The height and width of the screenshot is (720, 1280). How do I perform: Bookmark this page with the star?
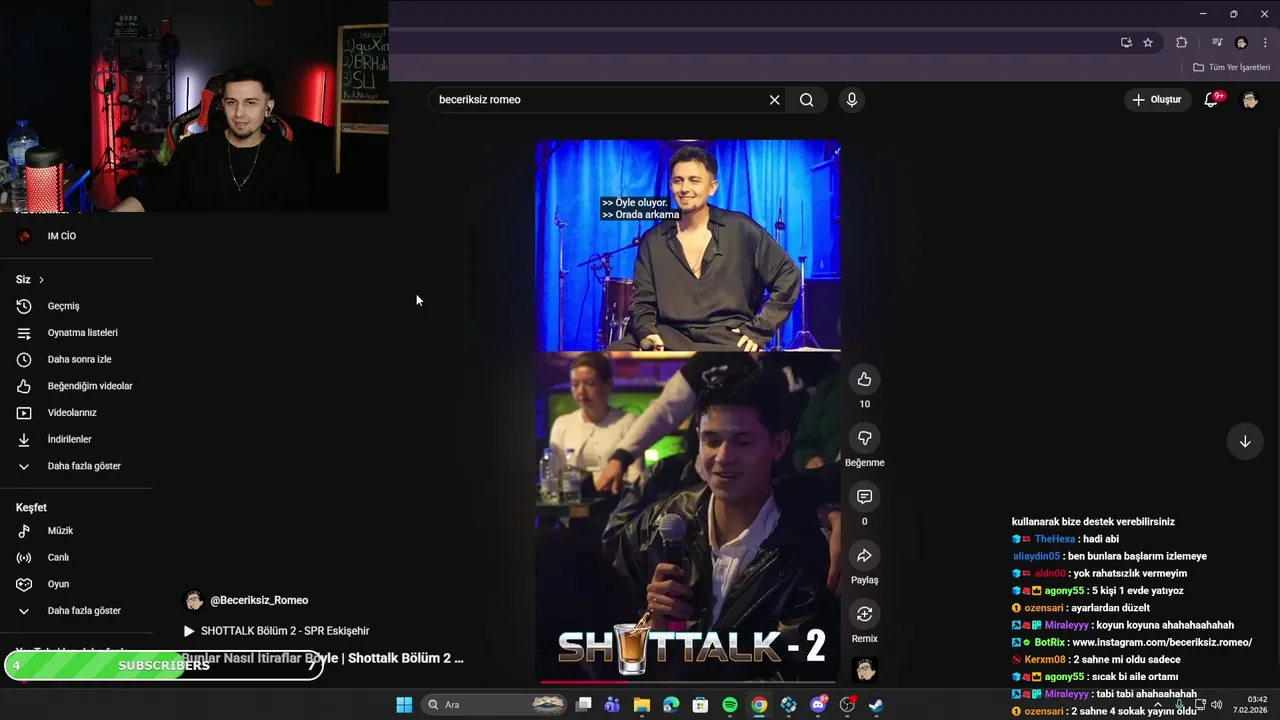pyautogui.click(x=1148, y=42)
